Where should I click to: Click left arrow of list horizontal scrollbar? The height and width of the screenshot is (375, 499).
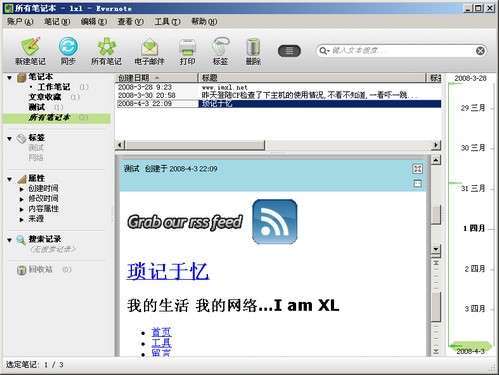120,145
